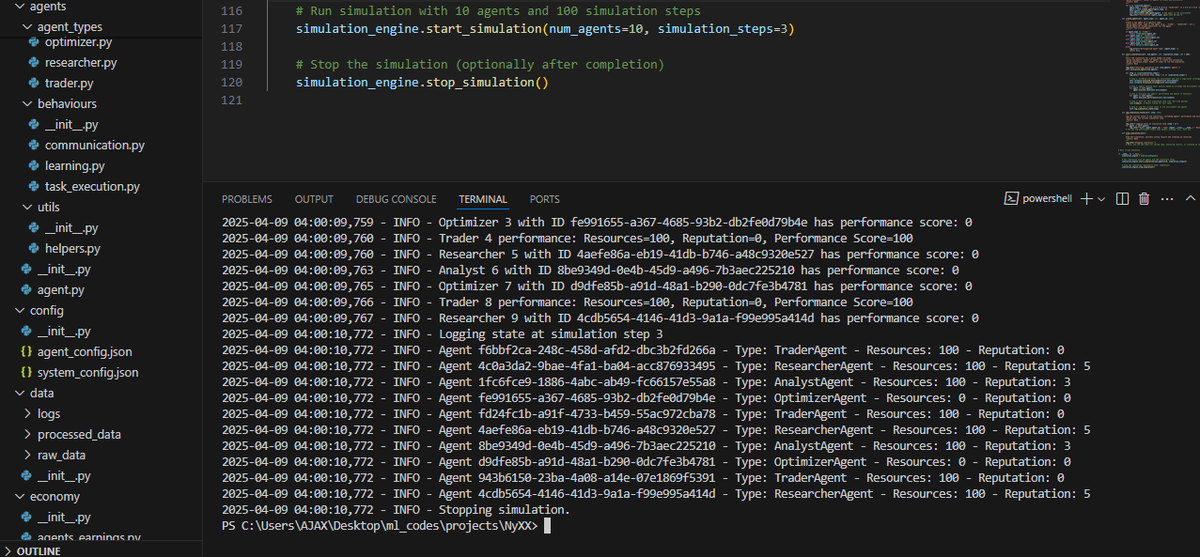Click the simulation_engine.start_simulation code line

545,29
